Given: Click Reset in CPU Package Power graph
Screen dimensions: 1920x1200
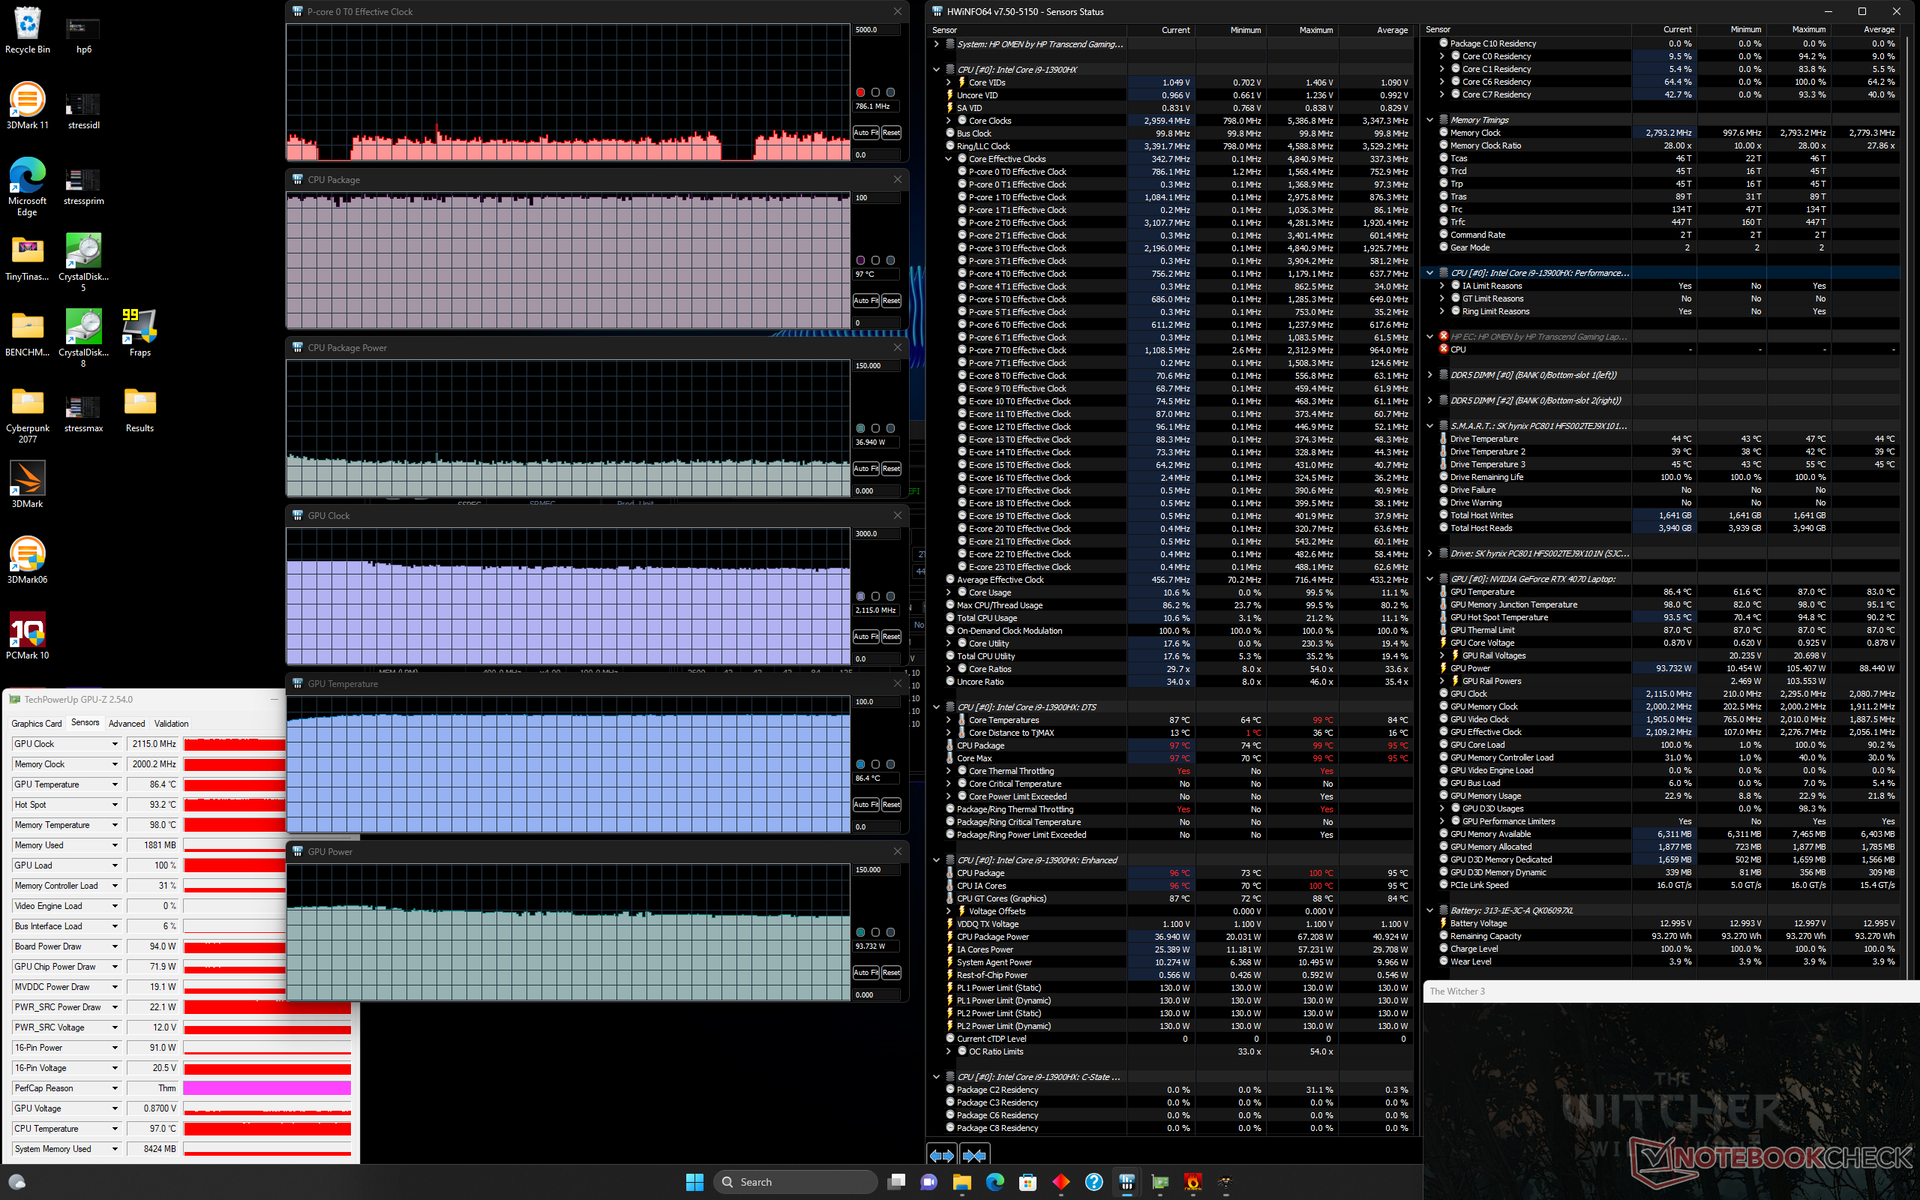Looking at the screenshot, I should (x=891, y=469).
